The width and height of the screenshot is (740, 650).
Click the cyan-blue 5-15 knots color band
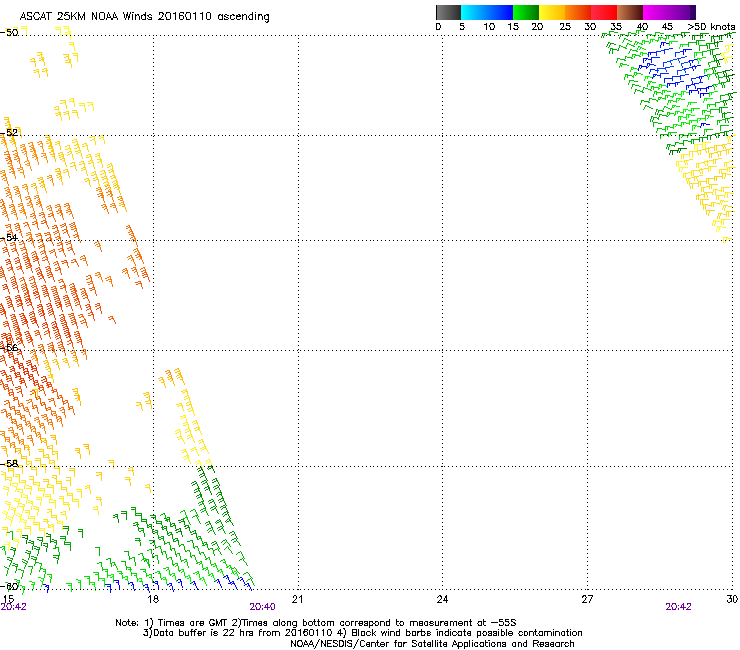(x=487, y=12)
